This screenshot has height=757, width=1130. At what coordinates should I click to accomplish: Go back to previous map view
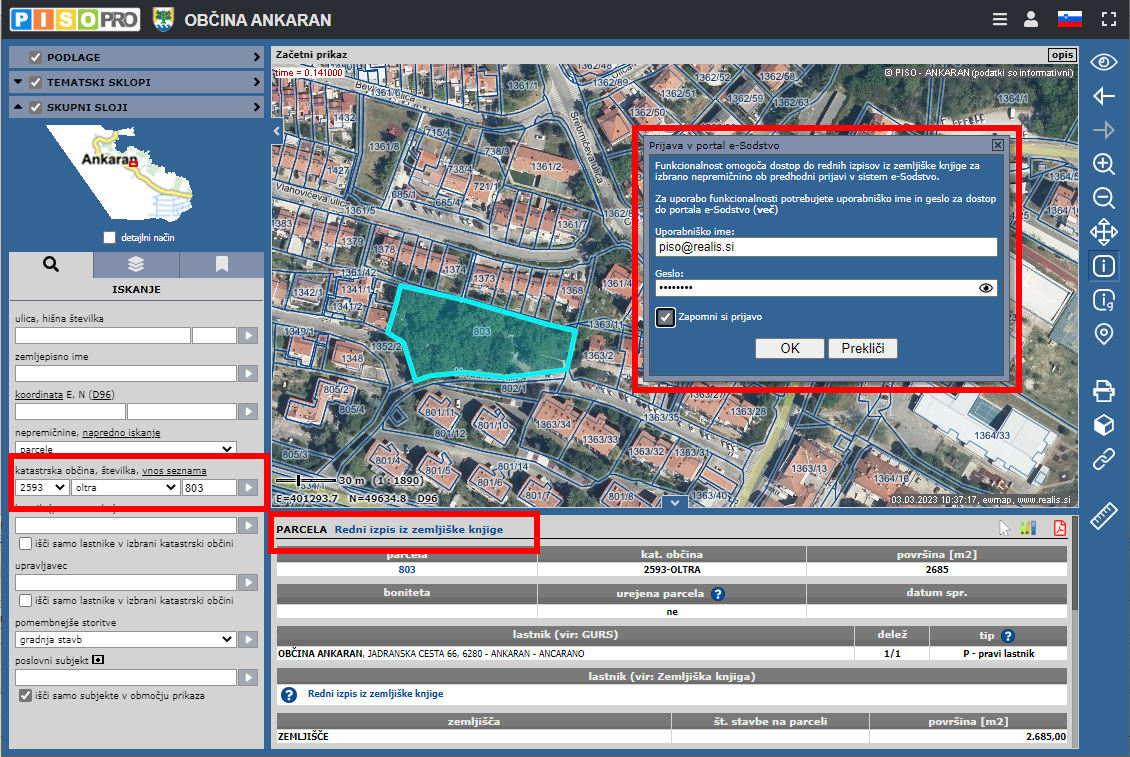tap(1104, 96)
